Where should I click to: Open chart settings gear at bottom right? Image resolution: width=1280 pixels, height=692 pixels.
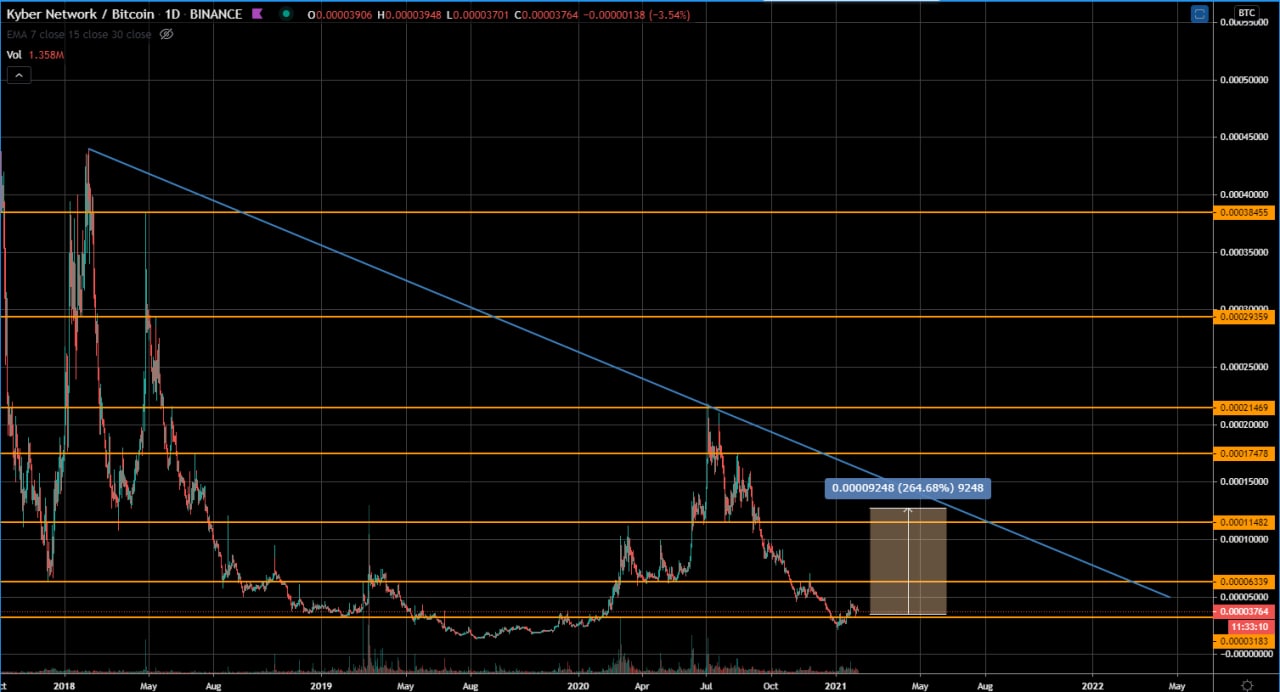(1246, 685)
